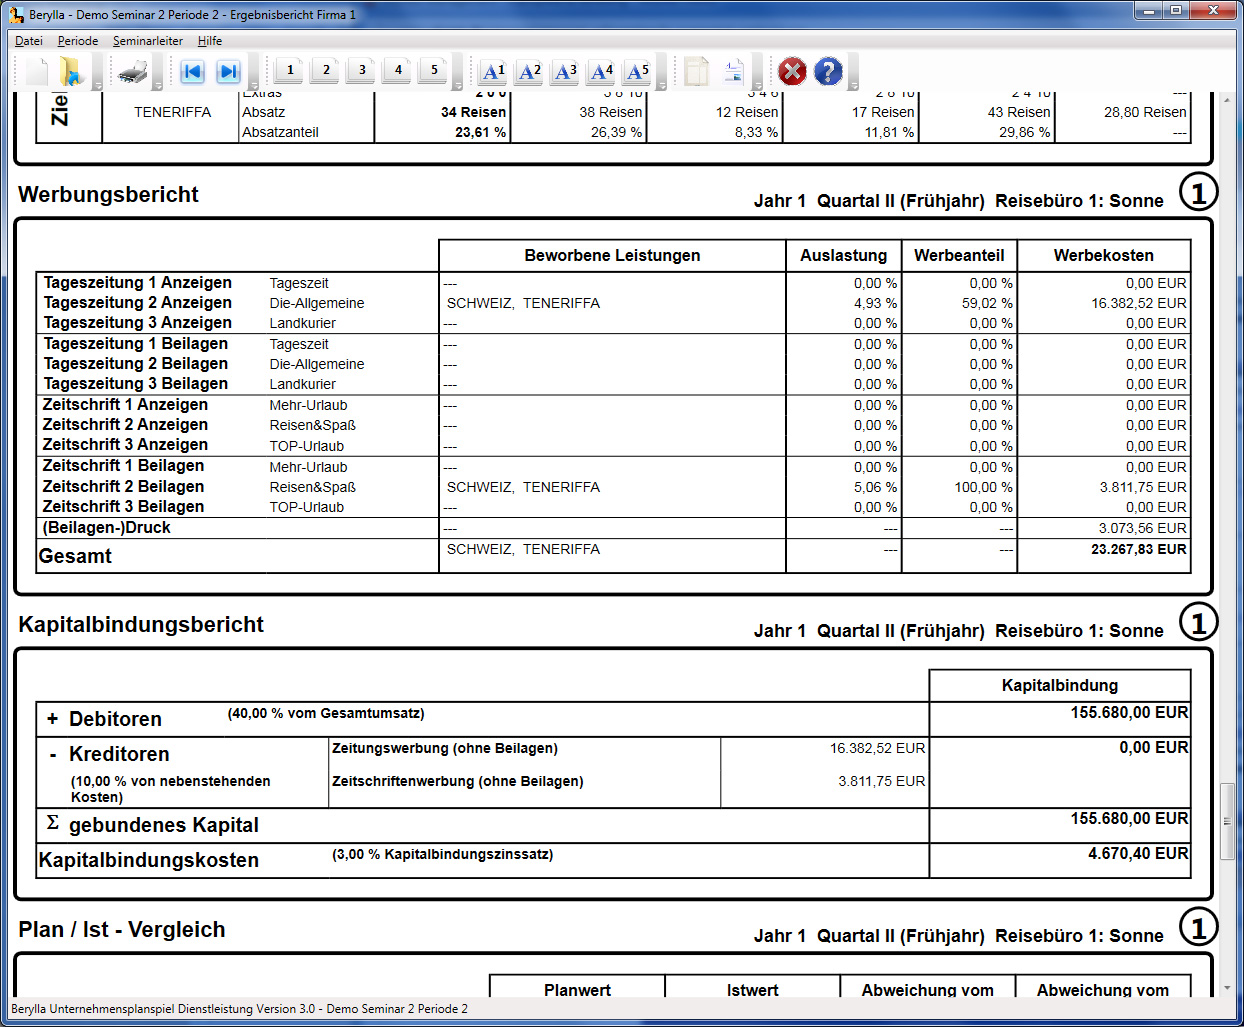The height and width of the screenshot is (1027, 1244).
Task: Click the Kapitalbindung column header
Action: [1060, 686]
